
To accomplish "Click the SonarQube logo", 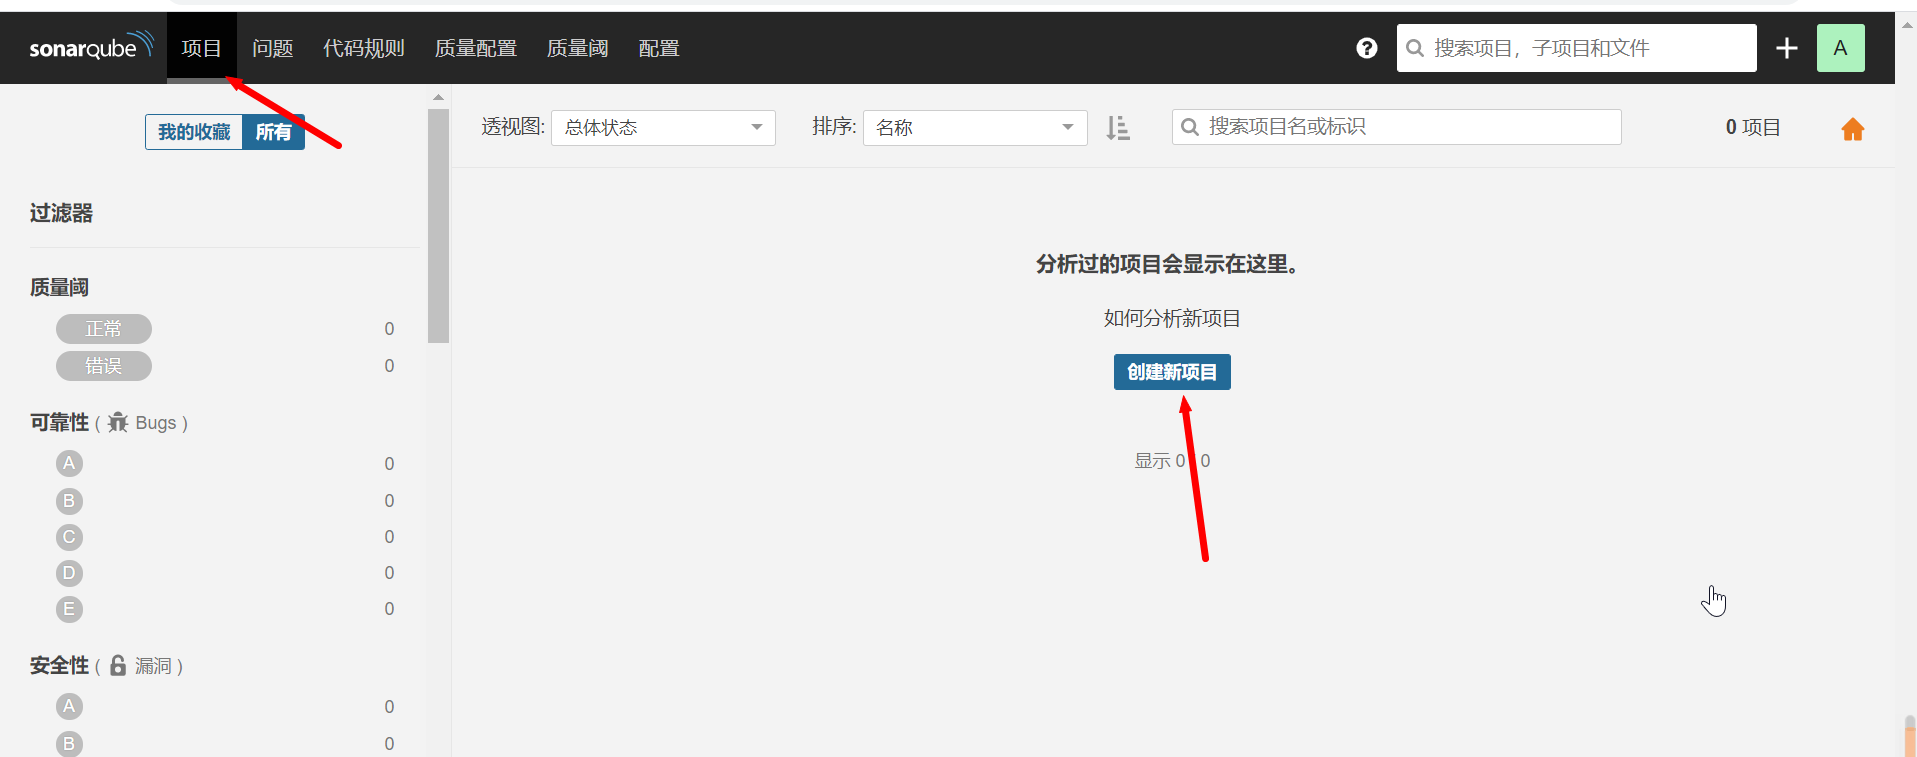I will coord(91,46).
